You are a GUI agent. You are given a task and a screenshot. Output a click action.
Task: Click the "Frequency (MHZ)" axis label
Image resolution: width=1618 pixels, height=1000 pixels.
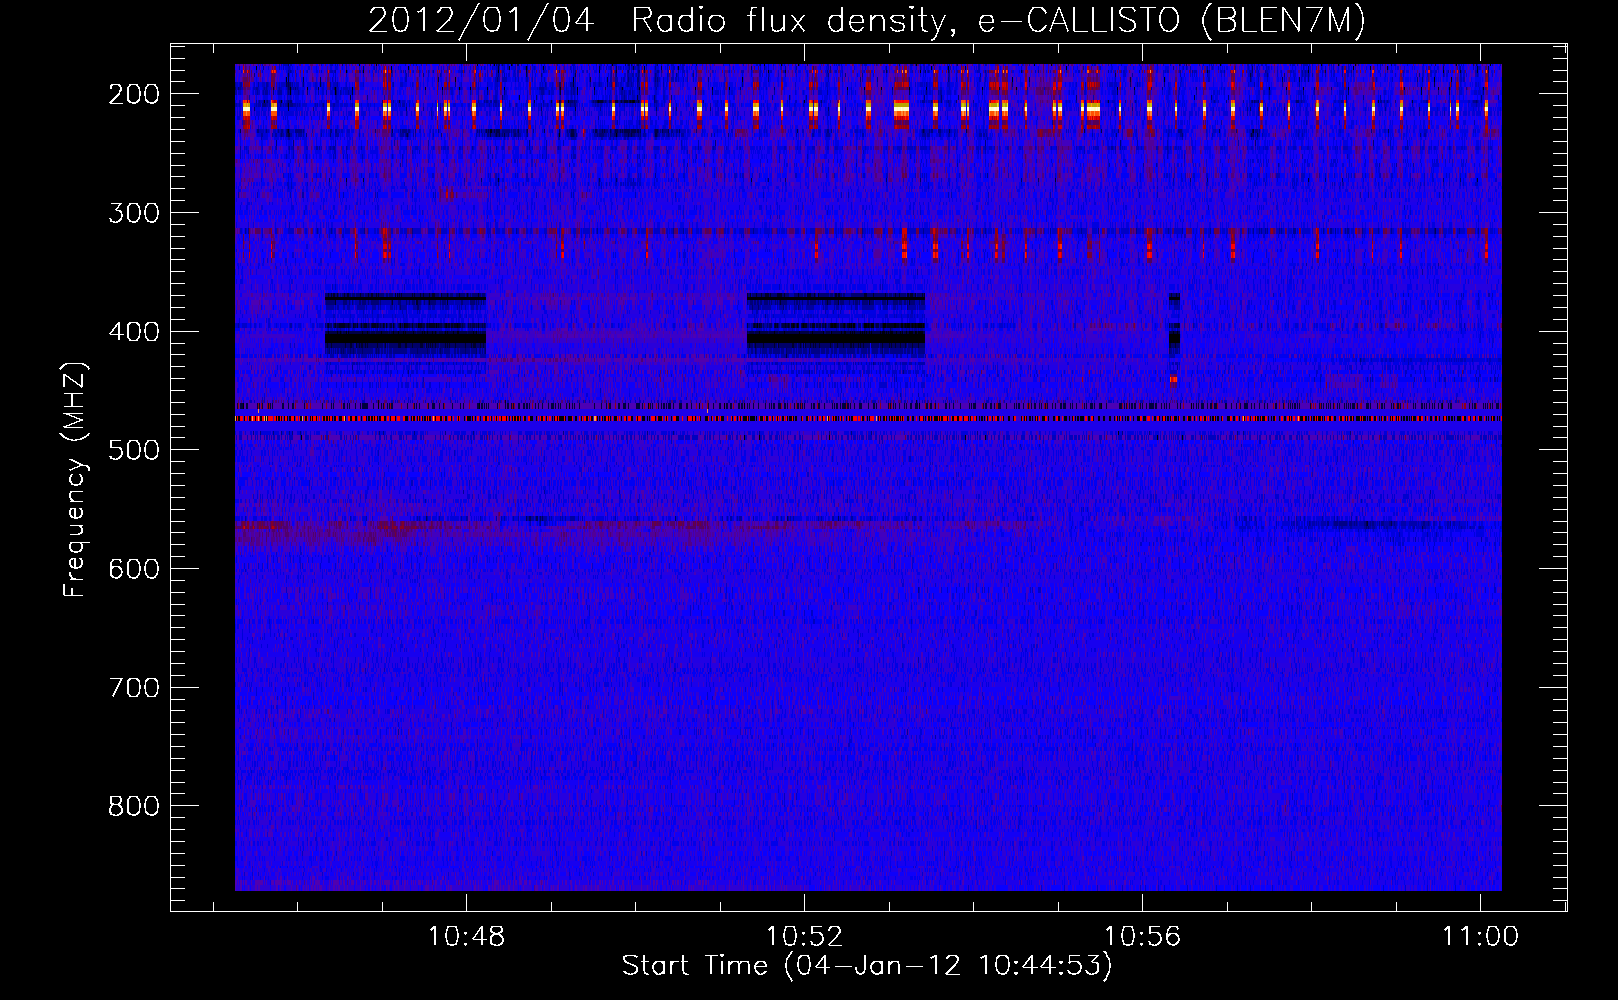pyautogui.click(x=75, y=479)
